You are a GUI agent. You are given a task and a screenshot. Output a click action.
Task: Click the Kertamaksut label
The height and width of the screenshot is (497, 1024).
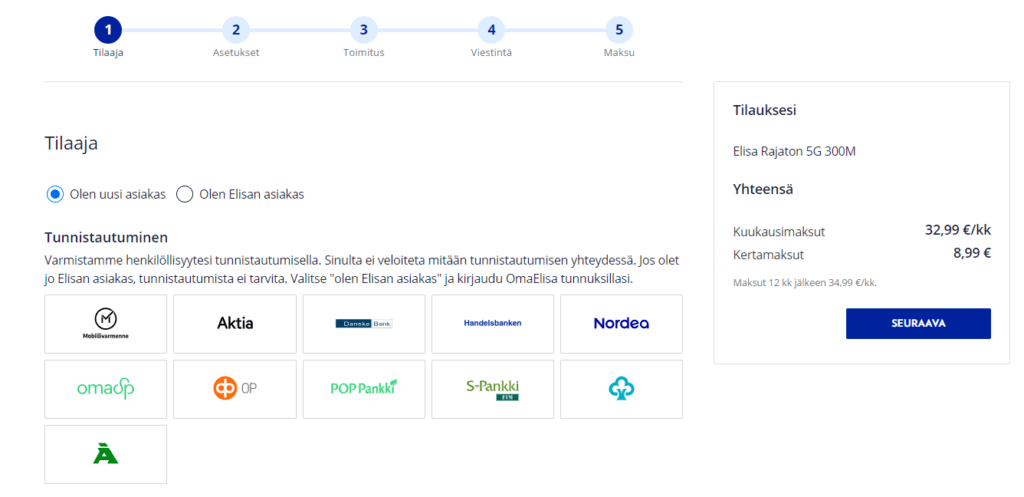point(769,255)
